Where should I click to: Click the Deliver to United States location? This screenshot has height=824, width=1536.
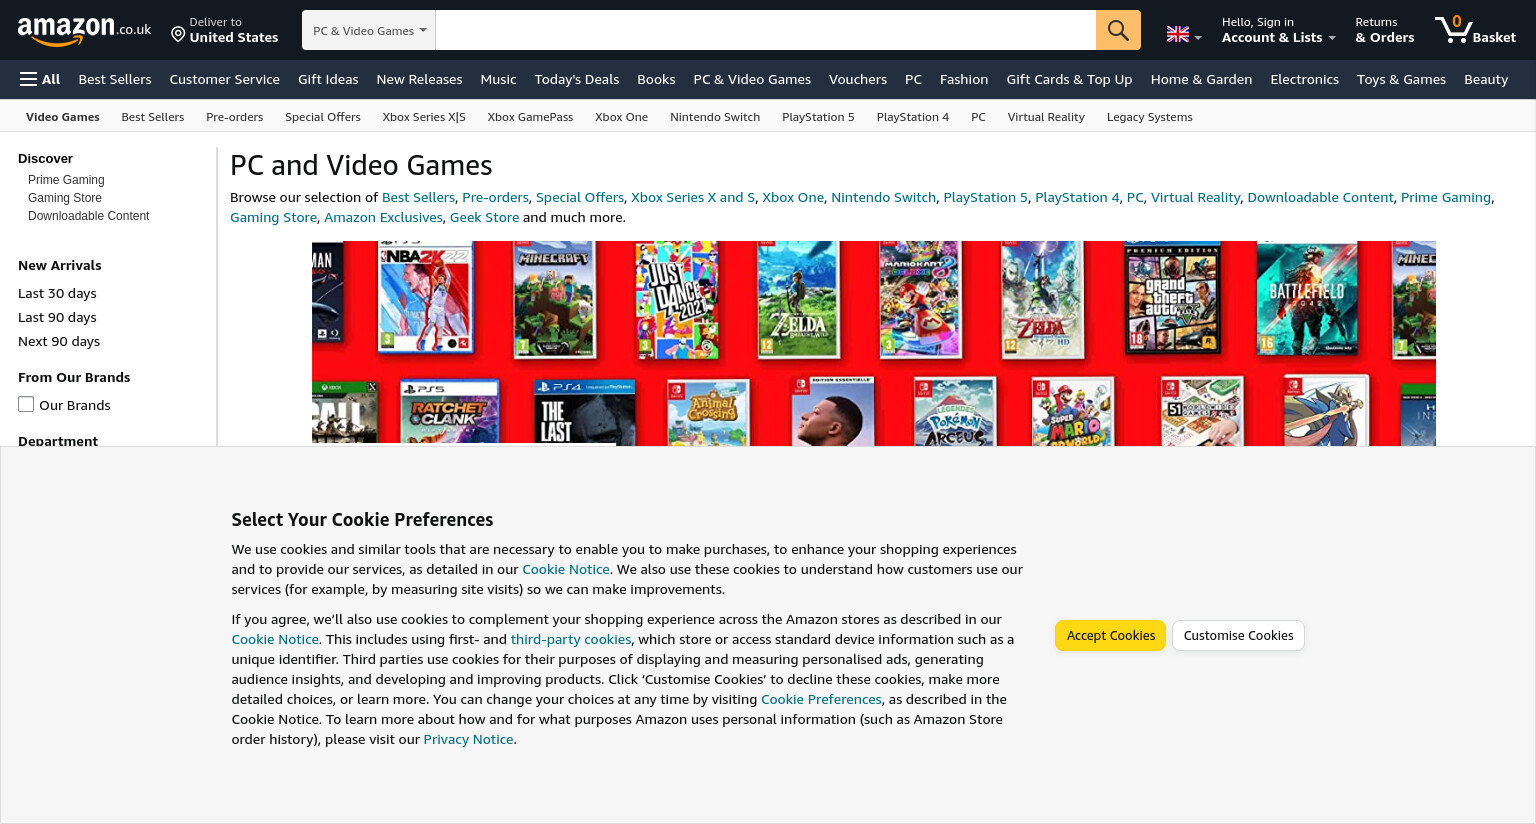[225, 30]
